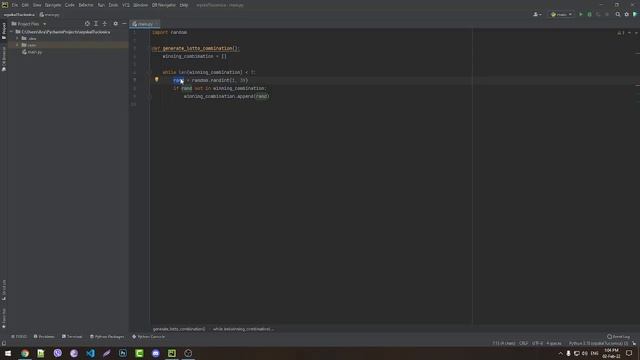Change the CRLF line separator

[x=523, y=344]
